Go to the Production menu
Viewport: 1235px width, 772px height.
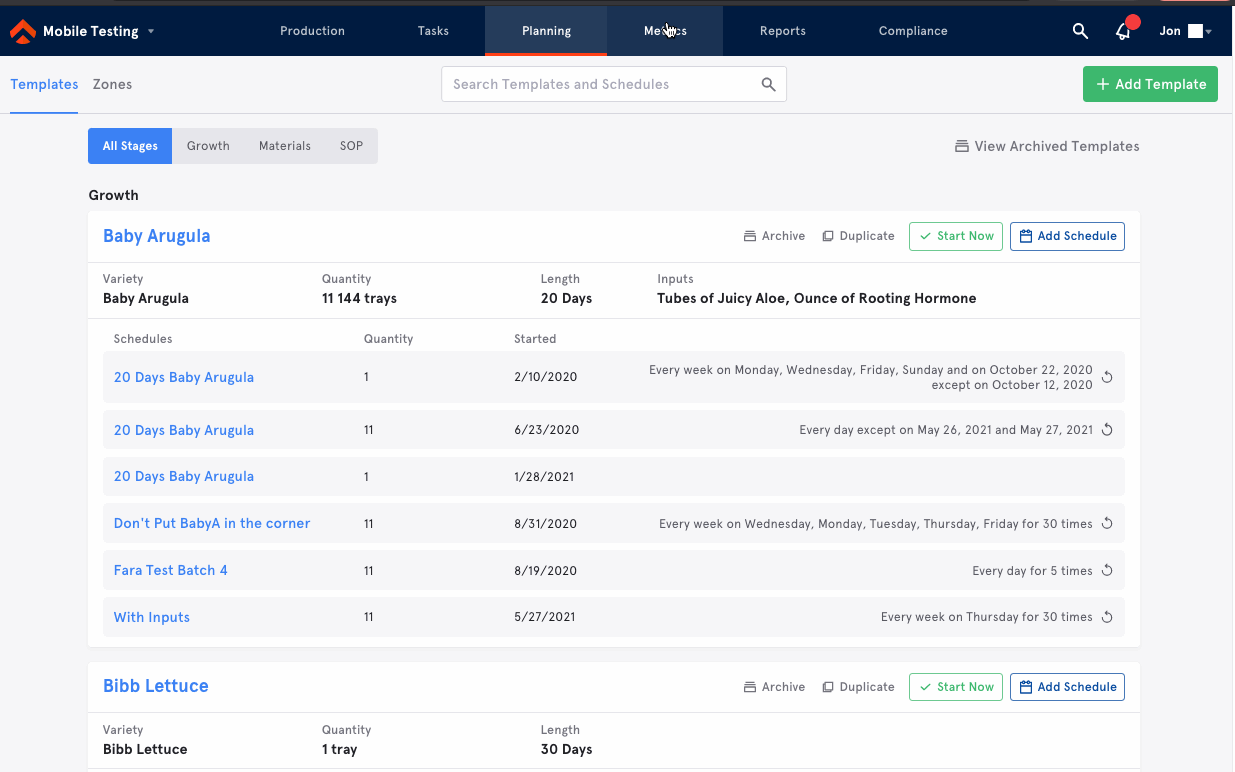pyautogui.click(x=312, y=31)
